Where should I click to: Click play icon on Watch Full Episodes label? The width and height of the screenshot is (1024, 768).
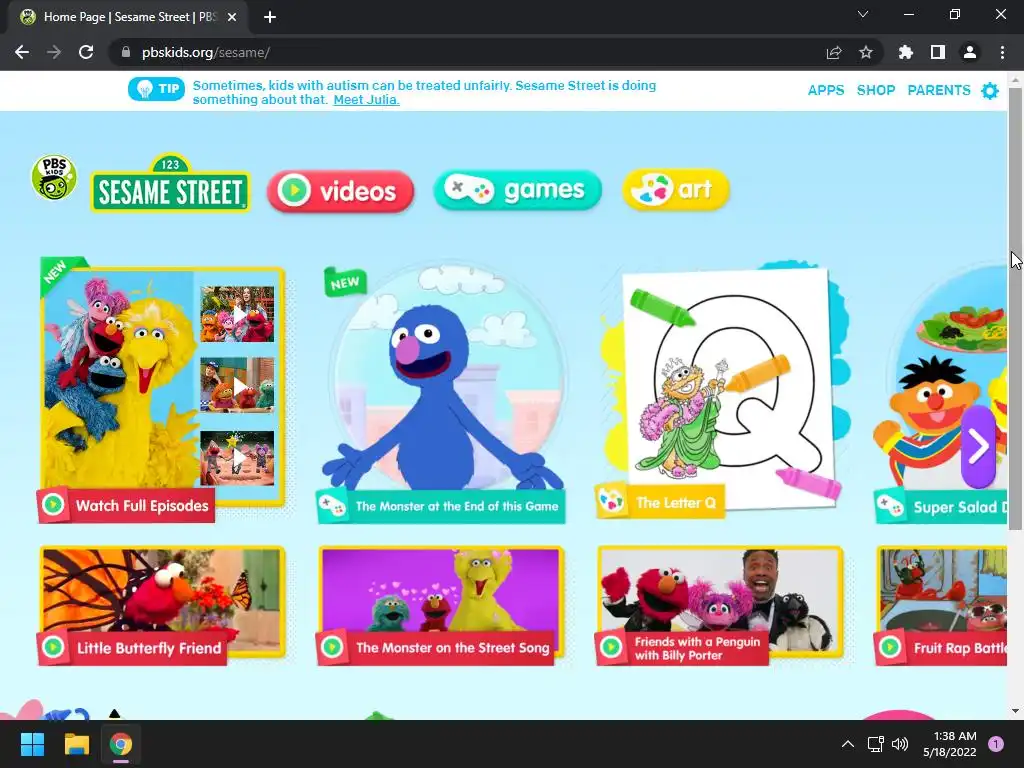pos(53,505)
